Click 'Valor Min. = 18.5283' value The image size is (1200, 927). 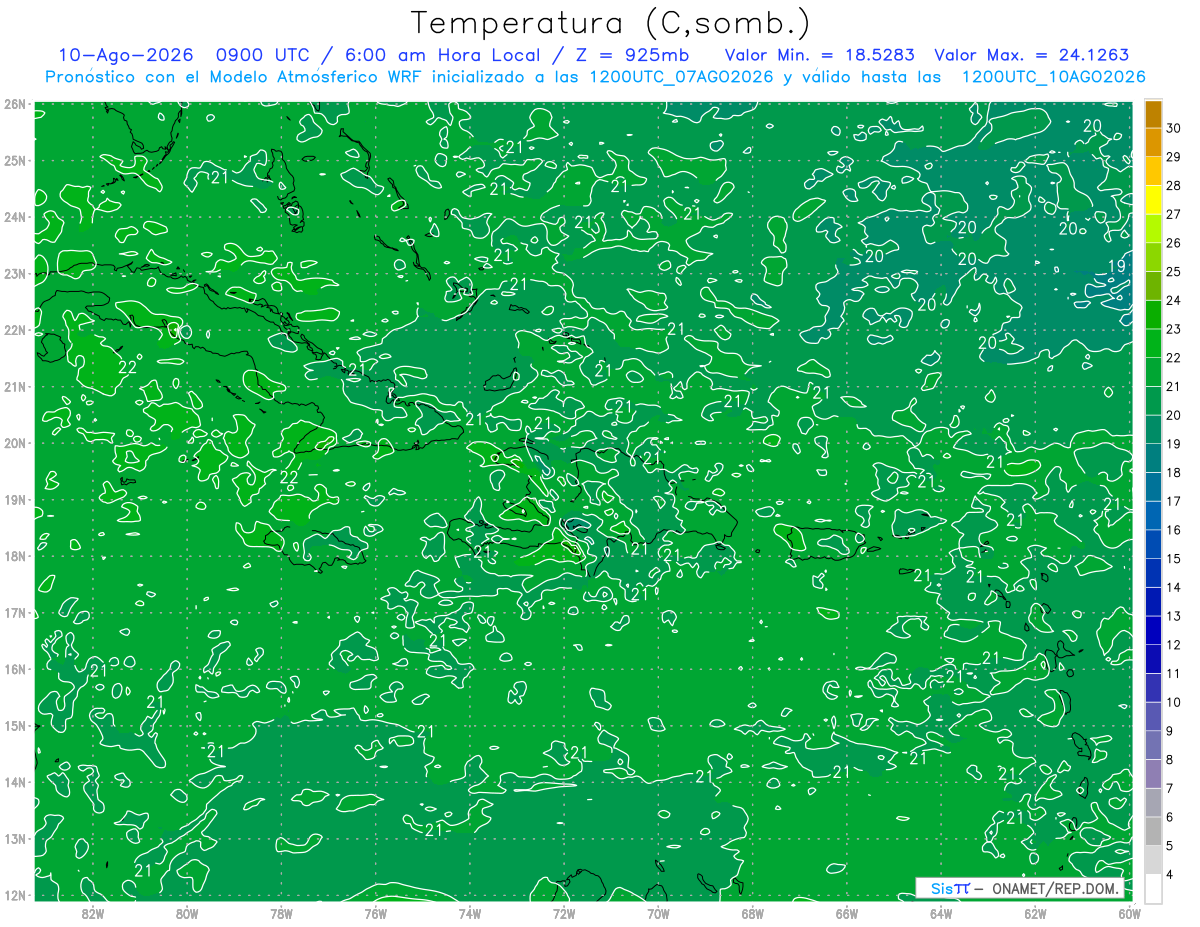(x=820, y=56)
